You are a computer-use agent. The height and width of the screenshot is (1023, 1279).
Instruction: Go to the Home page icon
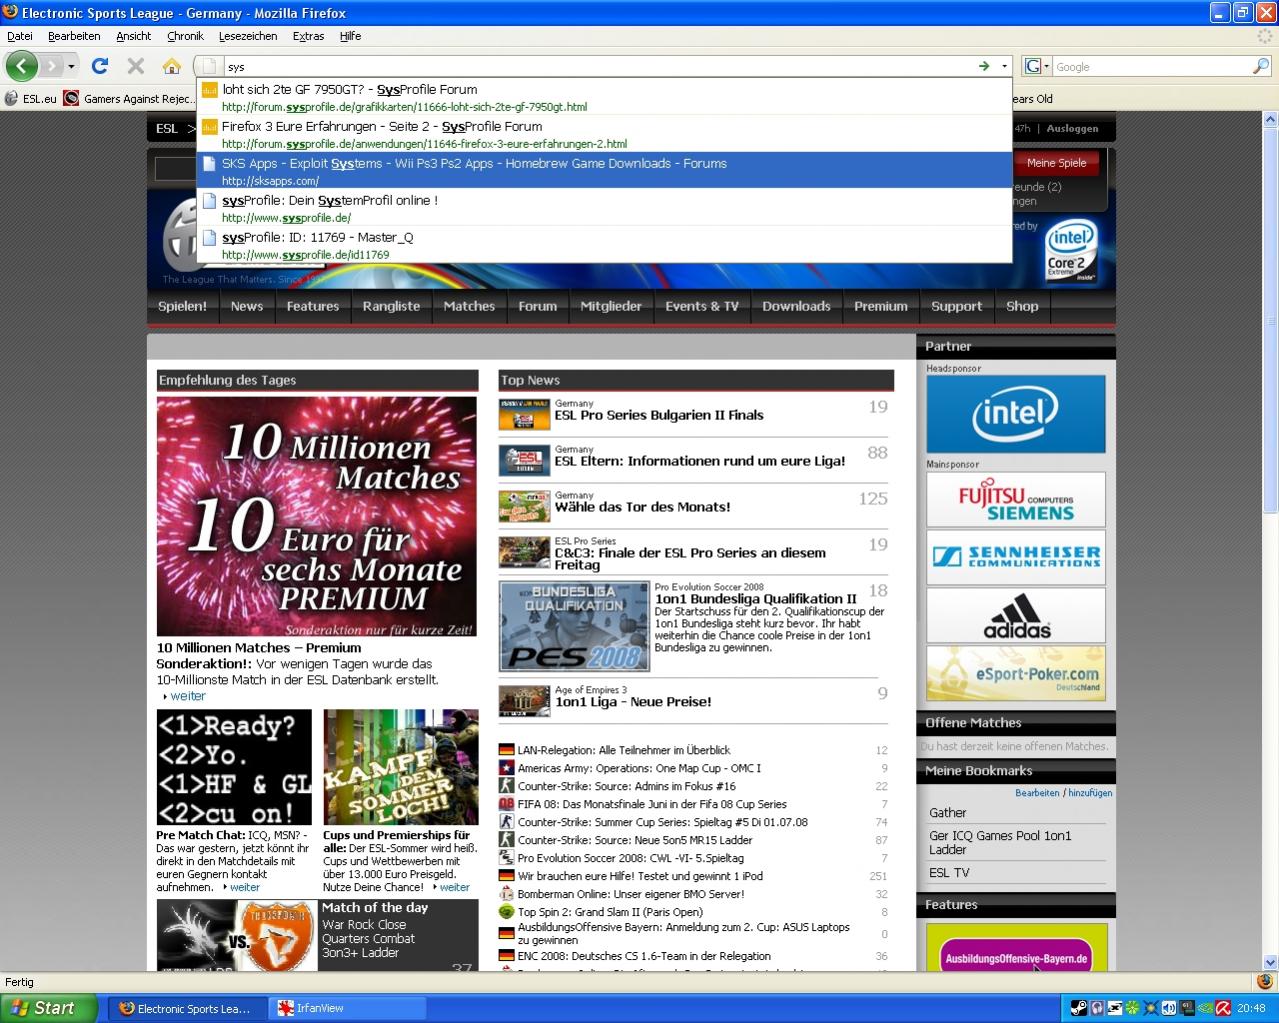[172, 66]
